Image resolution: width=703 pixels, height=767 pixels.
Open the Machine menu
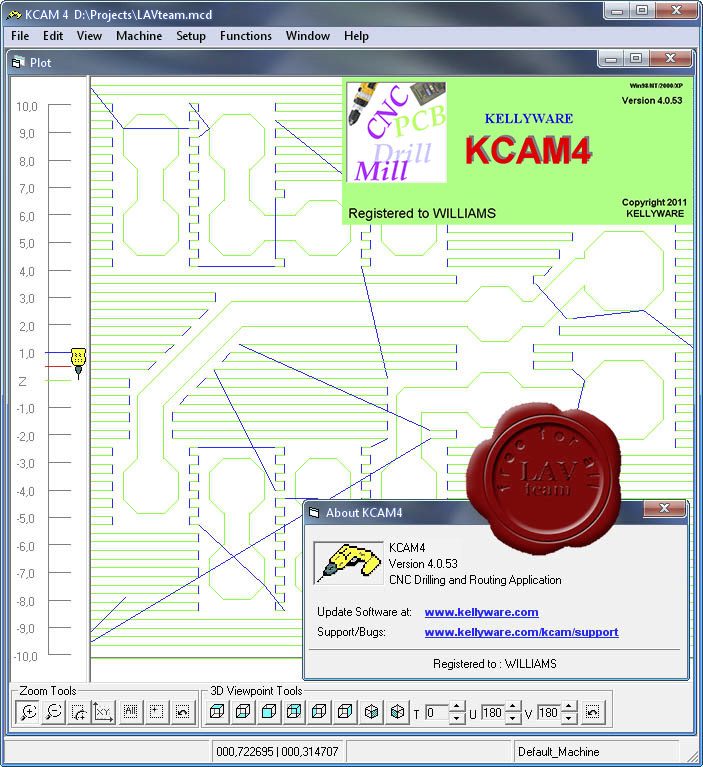139,36
